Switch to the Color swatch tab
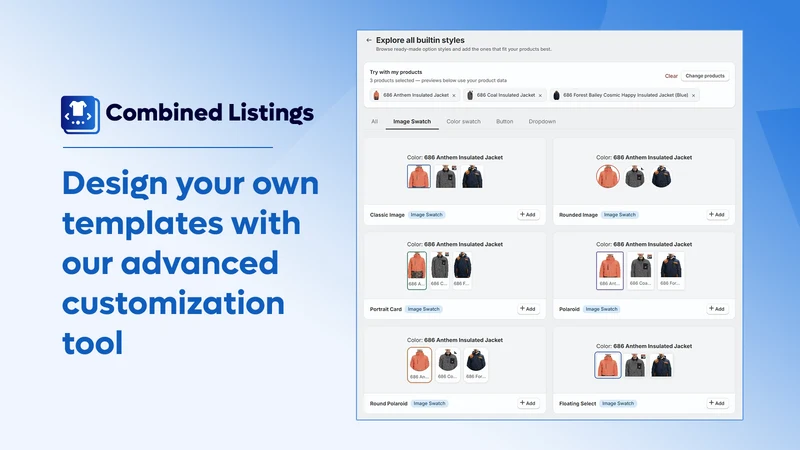Screen dimensions: 800x450 coord(463,121)
